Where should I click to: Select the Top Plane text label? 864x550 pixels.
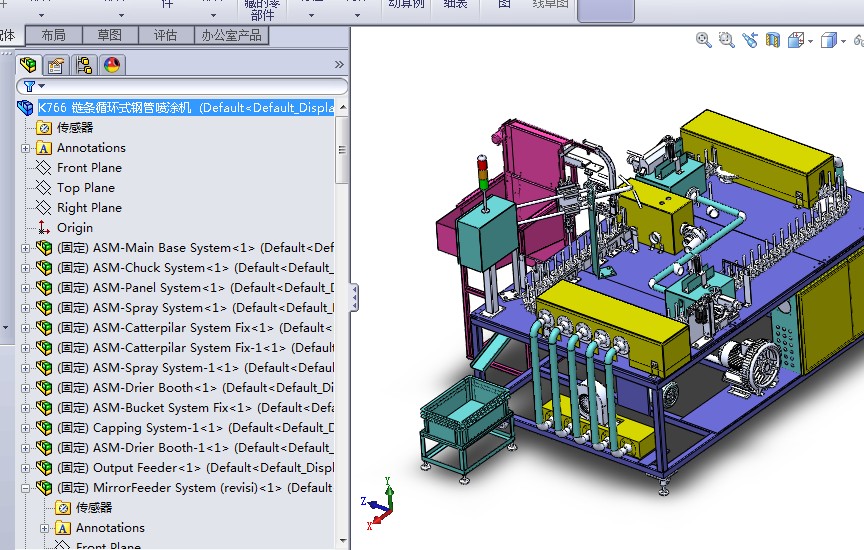[x=86, y=188]
